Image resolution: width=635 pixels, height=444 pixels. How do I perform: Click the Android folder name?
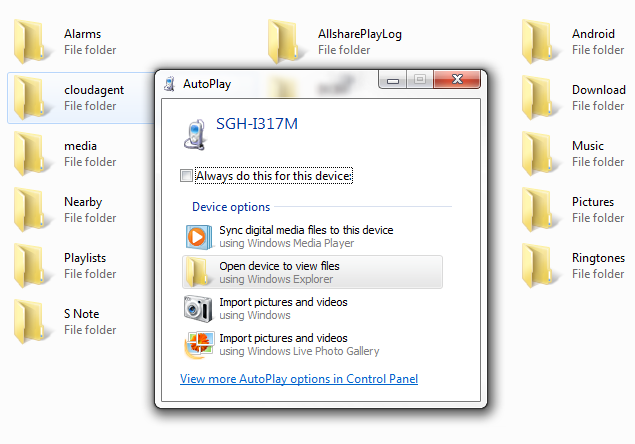point(593,34)
